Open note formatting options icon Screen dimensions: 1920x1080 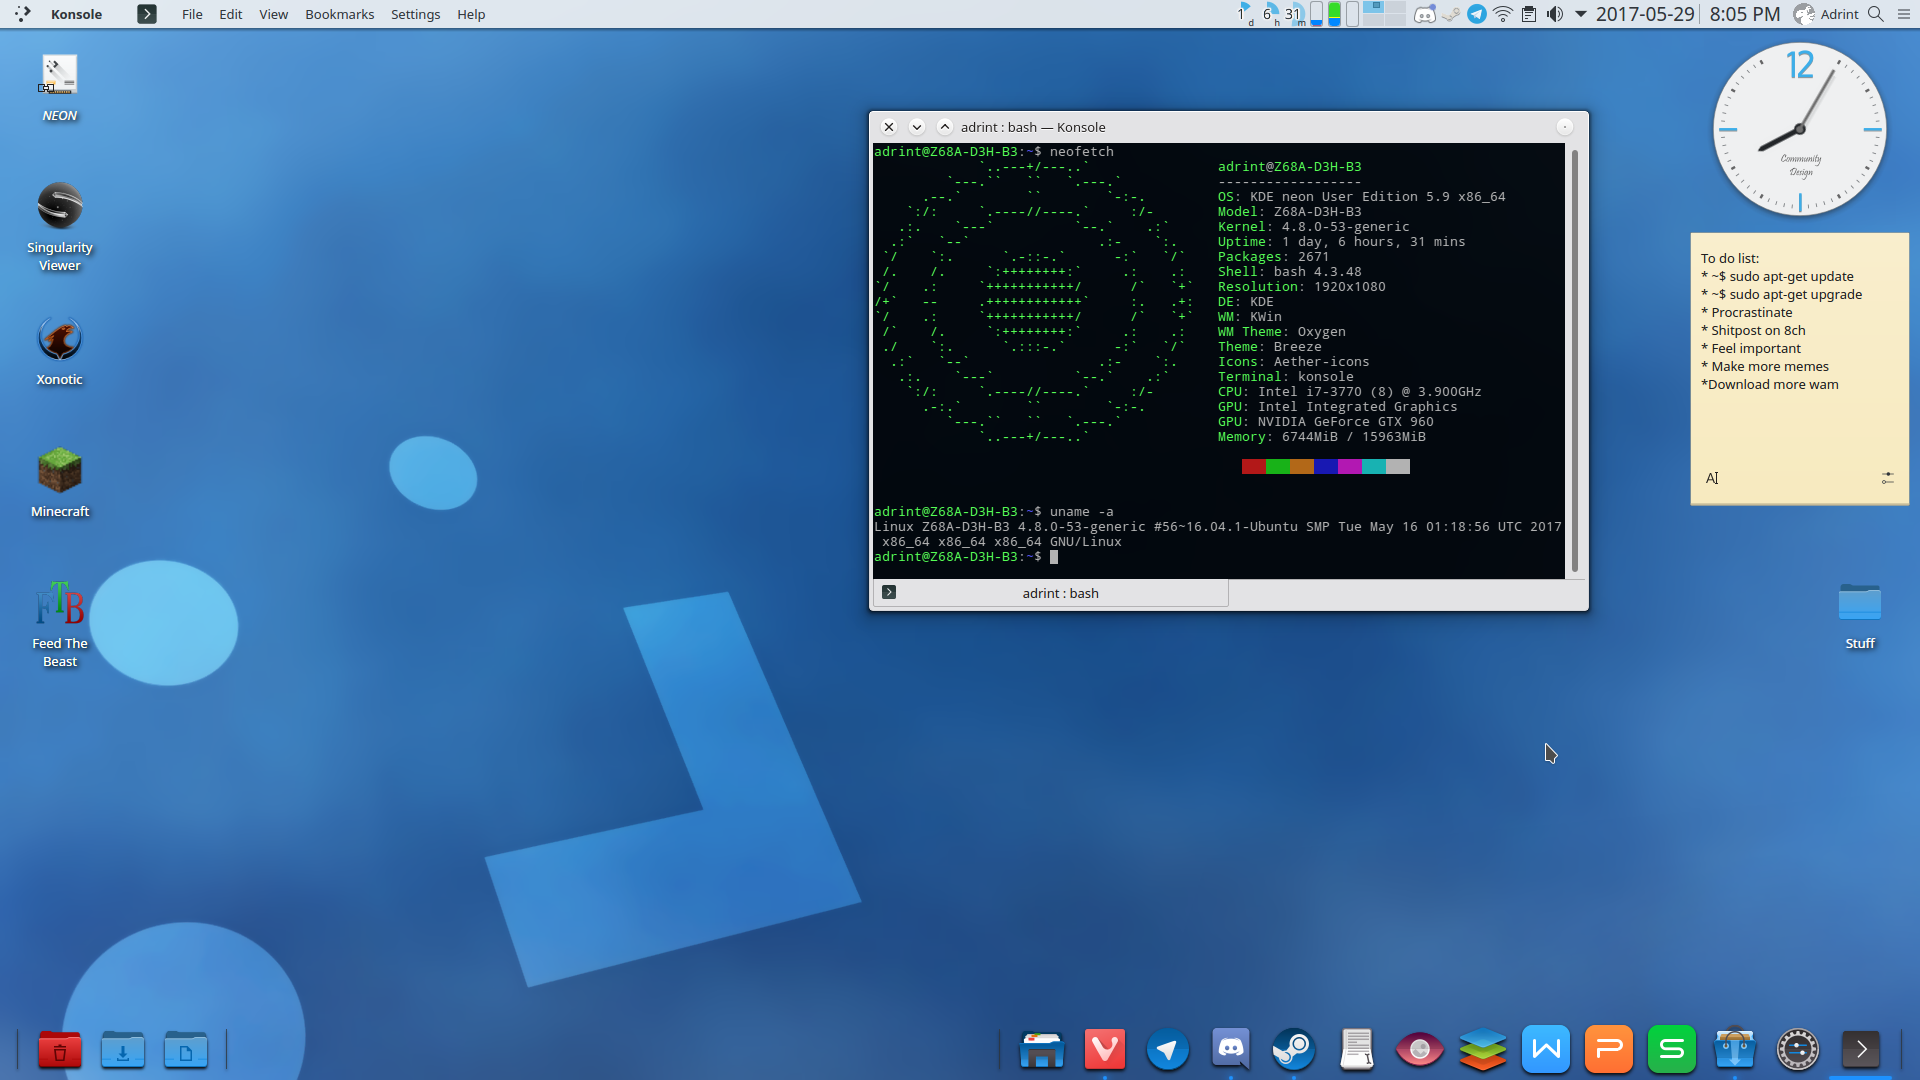(x=1887, y=478)
